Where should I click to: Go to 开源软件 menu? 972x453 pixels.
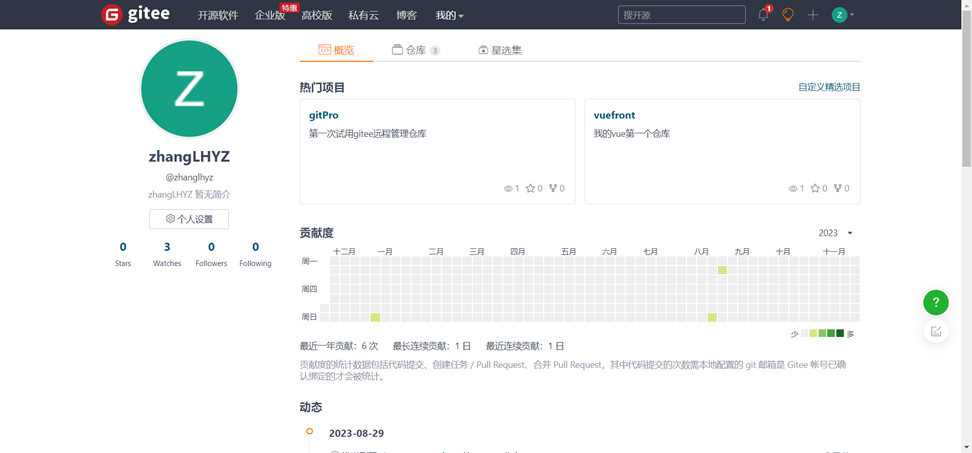[218, 15]
